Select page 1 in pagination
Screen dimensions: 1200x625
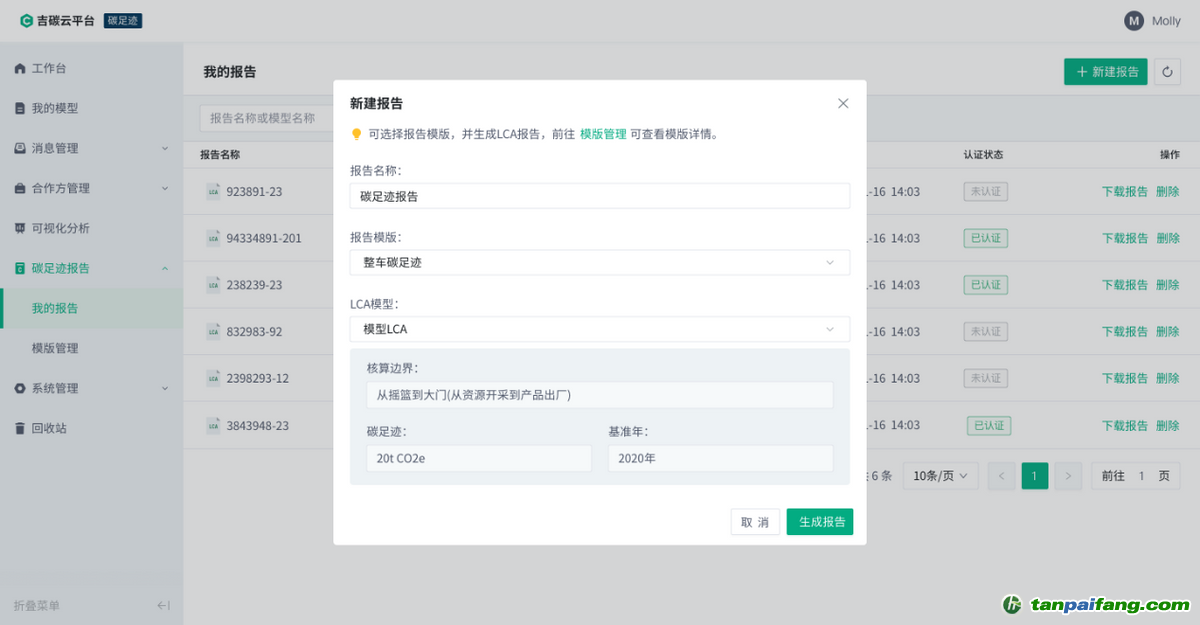[1035, 476]
